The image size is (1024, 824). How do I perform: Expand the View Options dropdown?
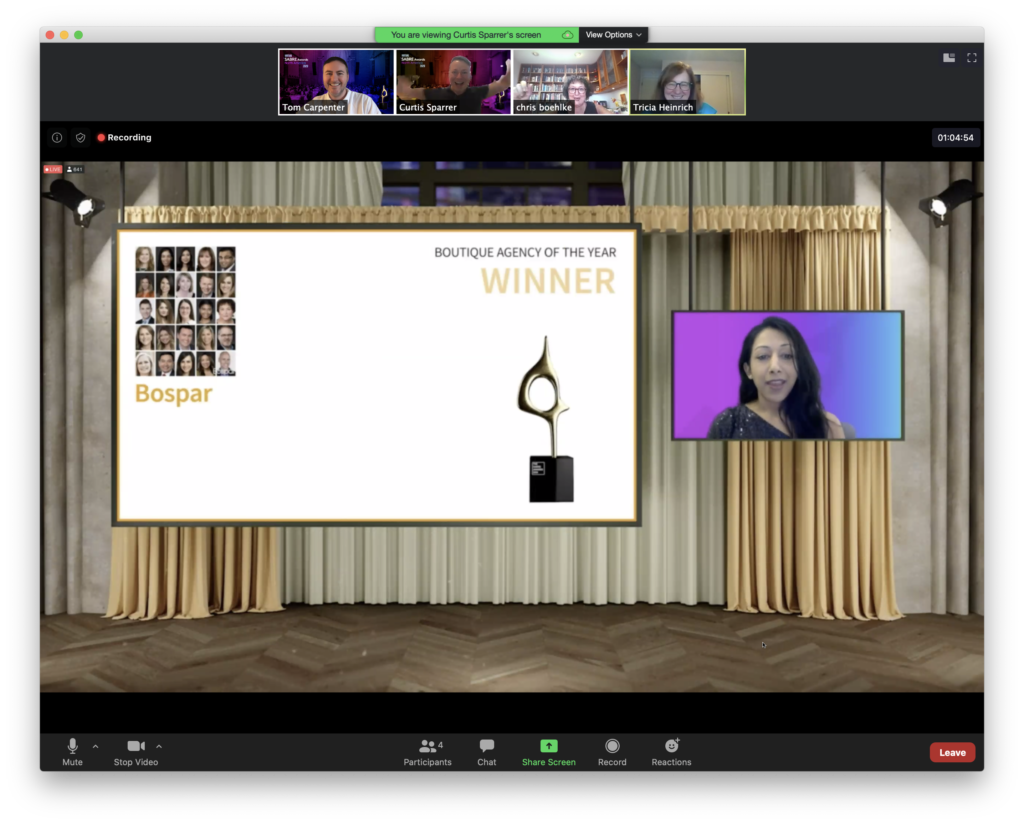(613, 35)
